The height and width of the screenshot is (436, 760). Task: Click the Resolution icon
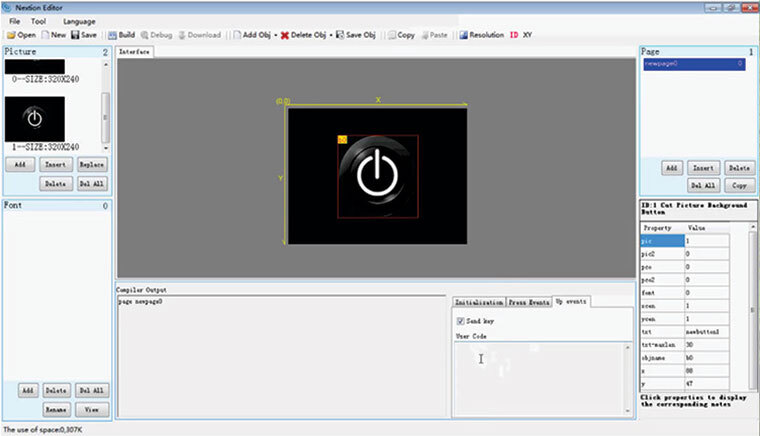(464, 35)
